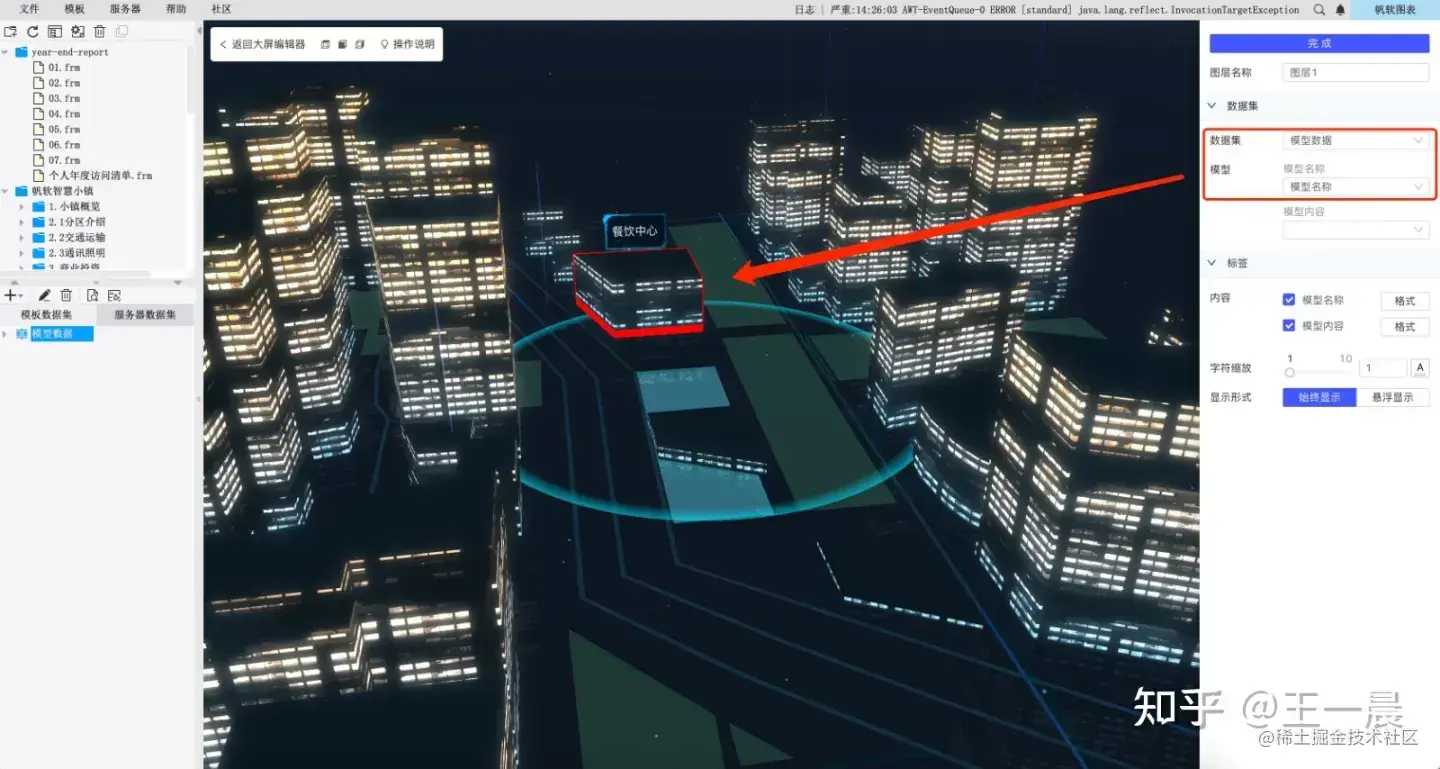Image resolution: width=1440 pixels, height=769 pixels.
Task: Click the third cube view icon in the 3D toolbar
Action: (360, 44)
